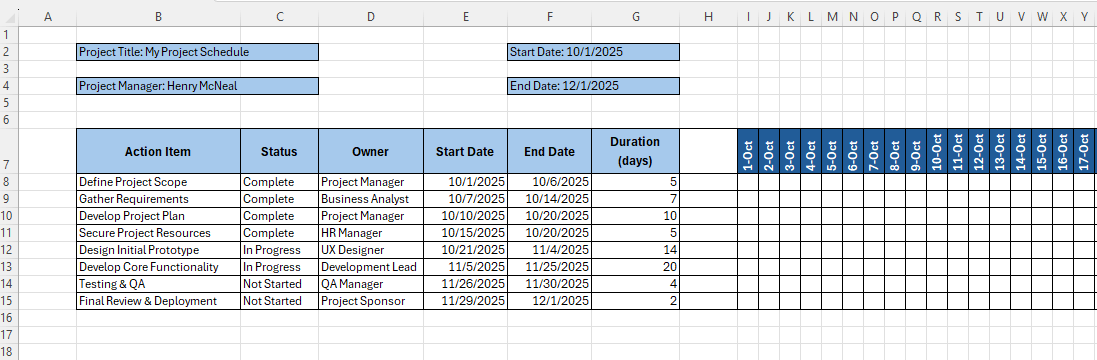Click the Action Item column heading cell

pyautogui.click(x=158, y=151)
